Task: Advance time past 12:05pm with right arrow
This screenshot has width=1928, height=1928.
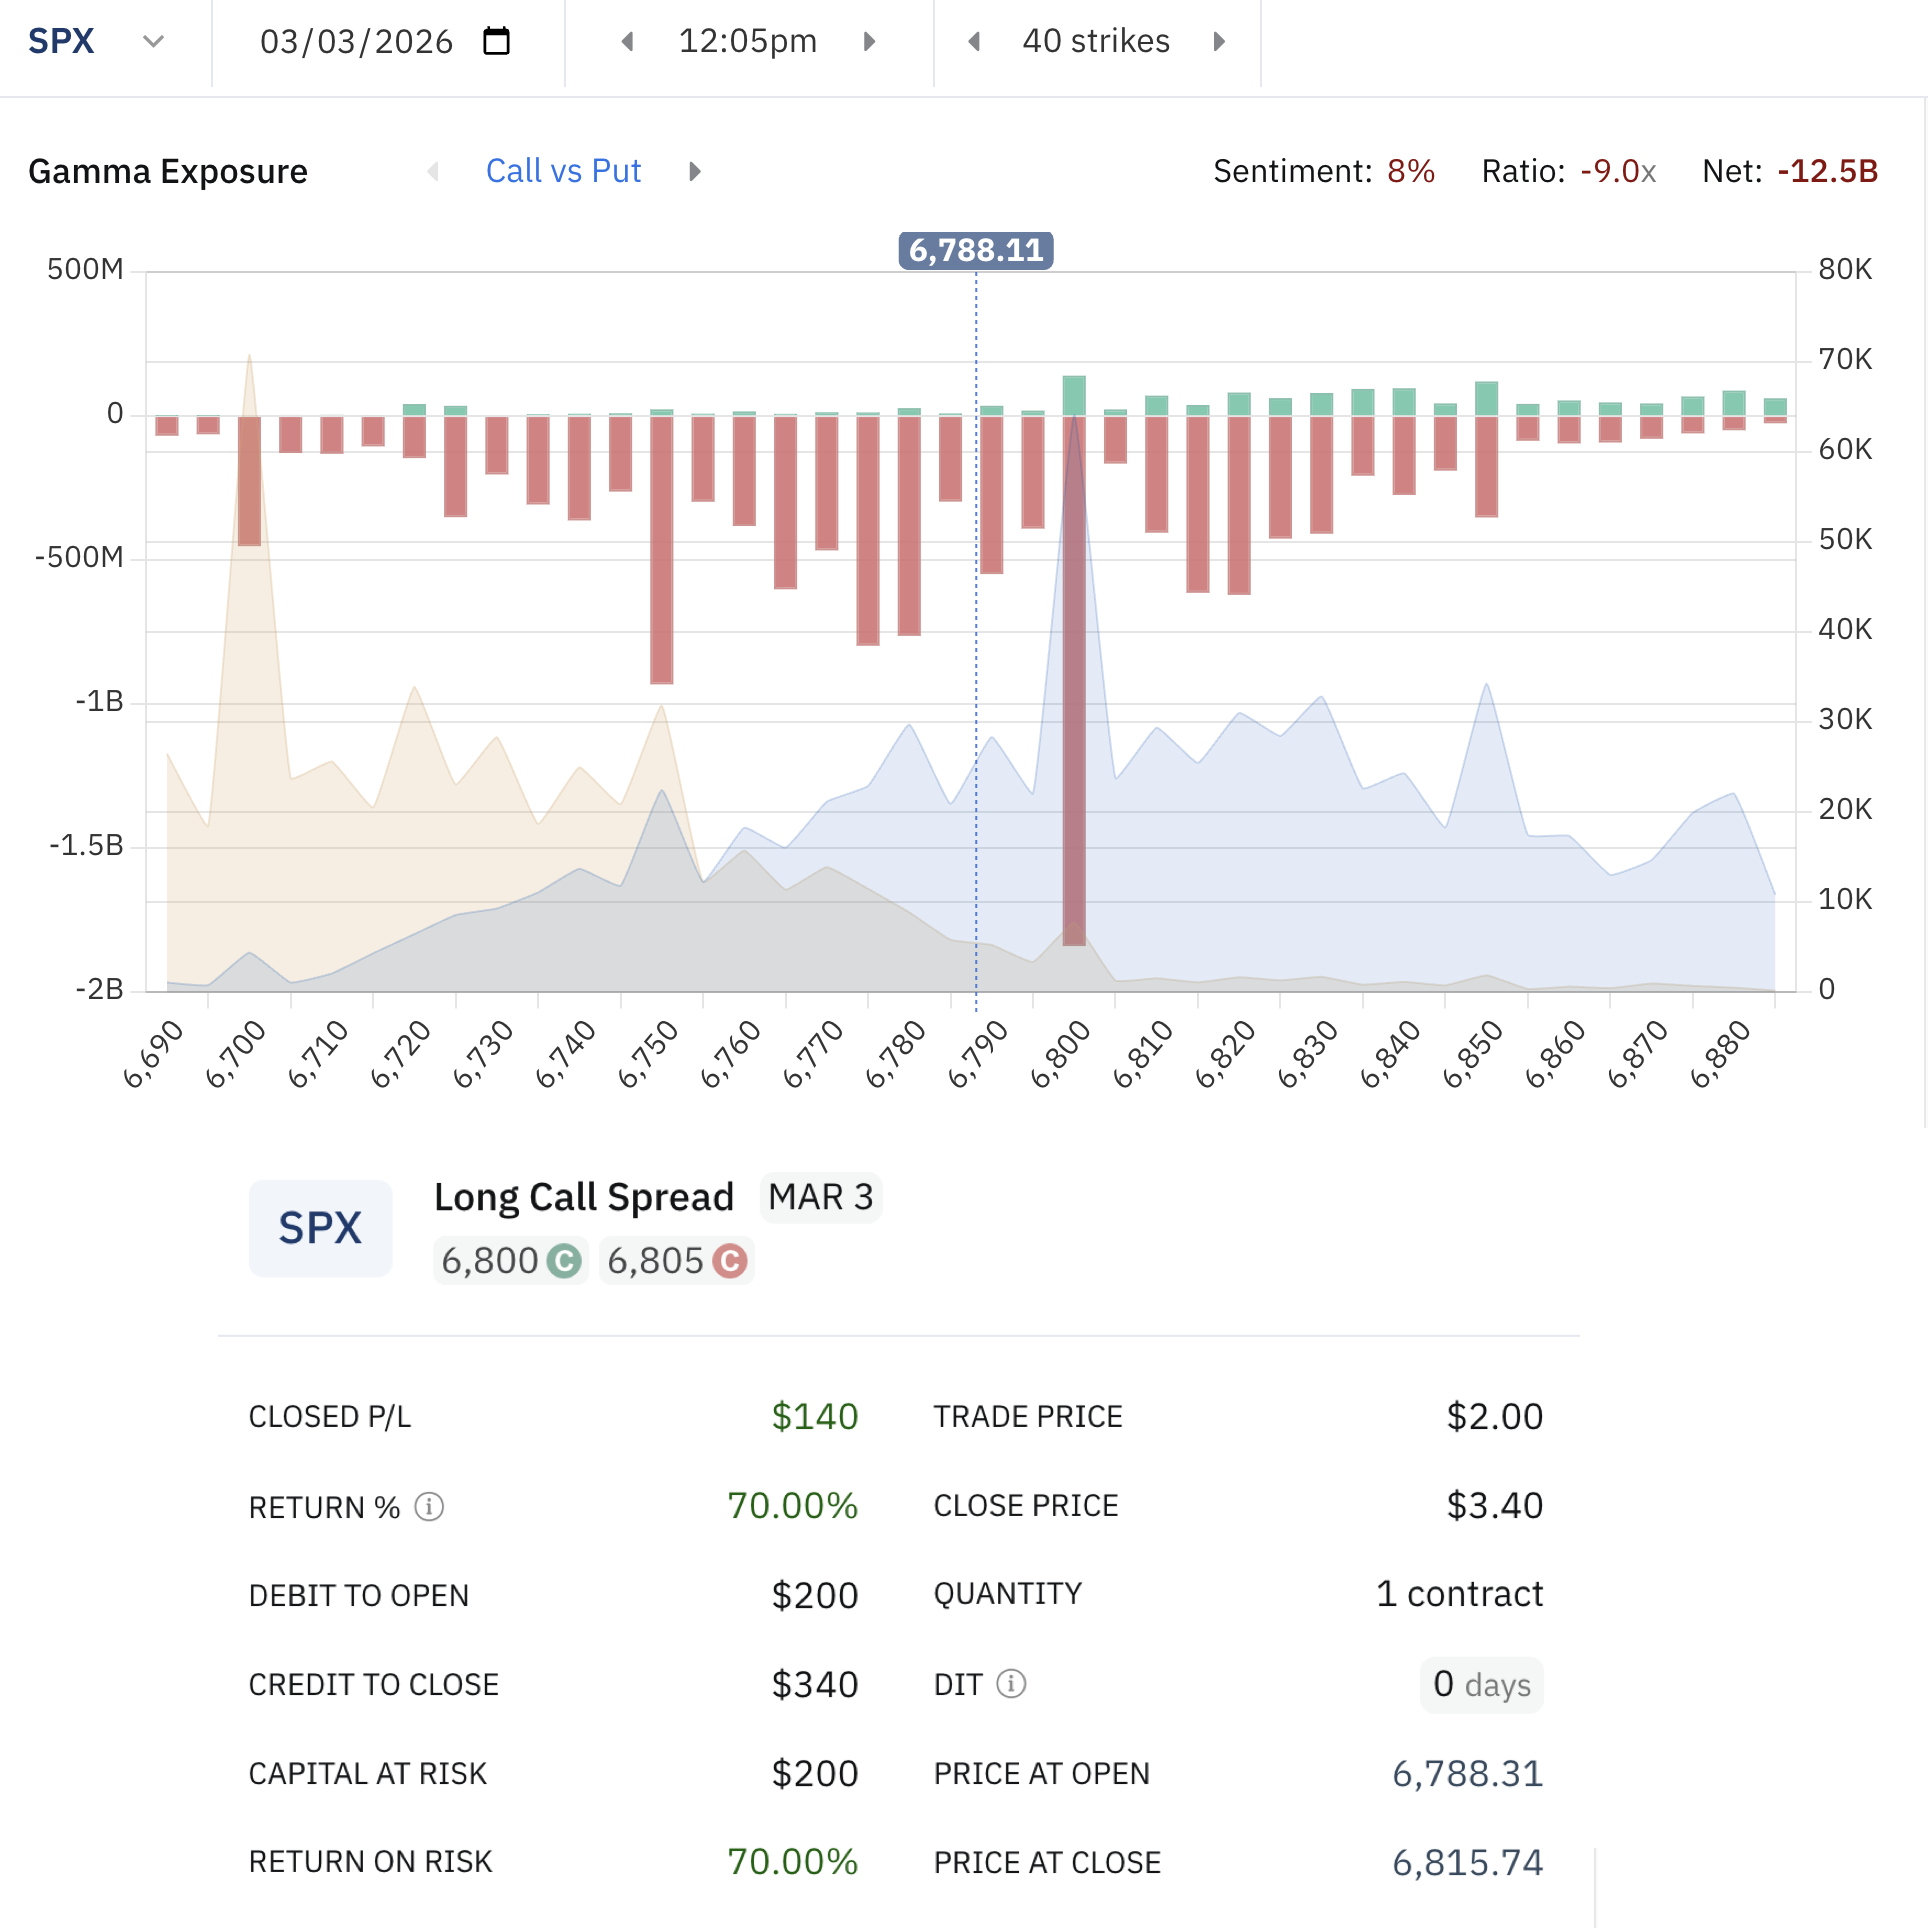Action: [x=869, y=42]
